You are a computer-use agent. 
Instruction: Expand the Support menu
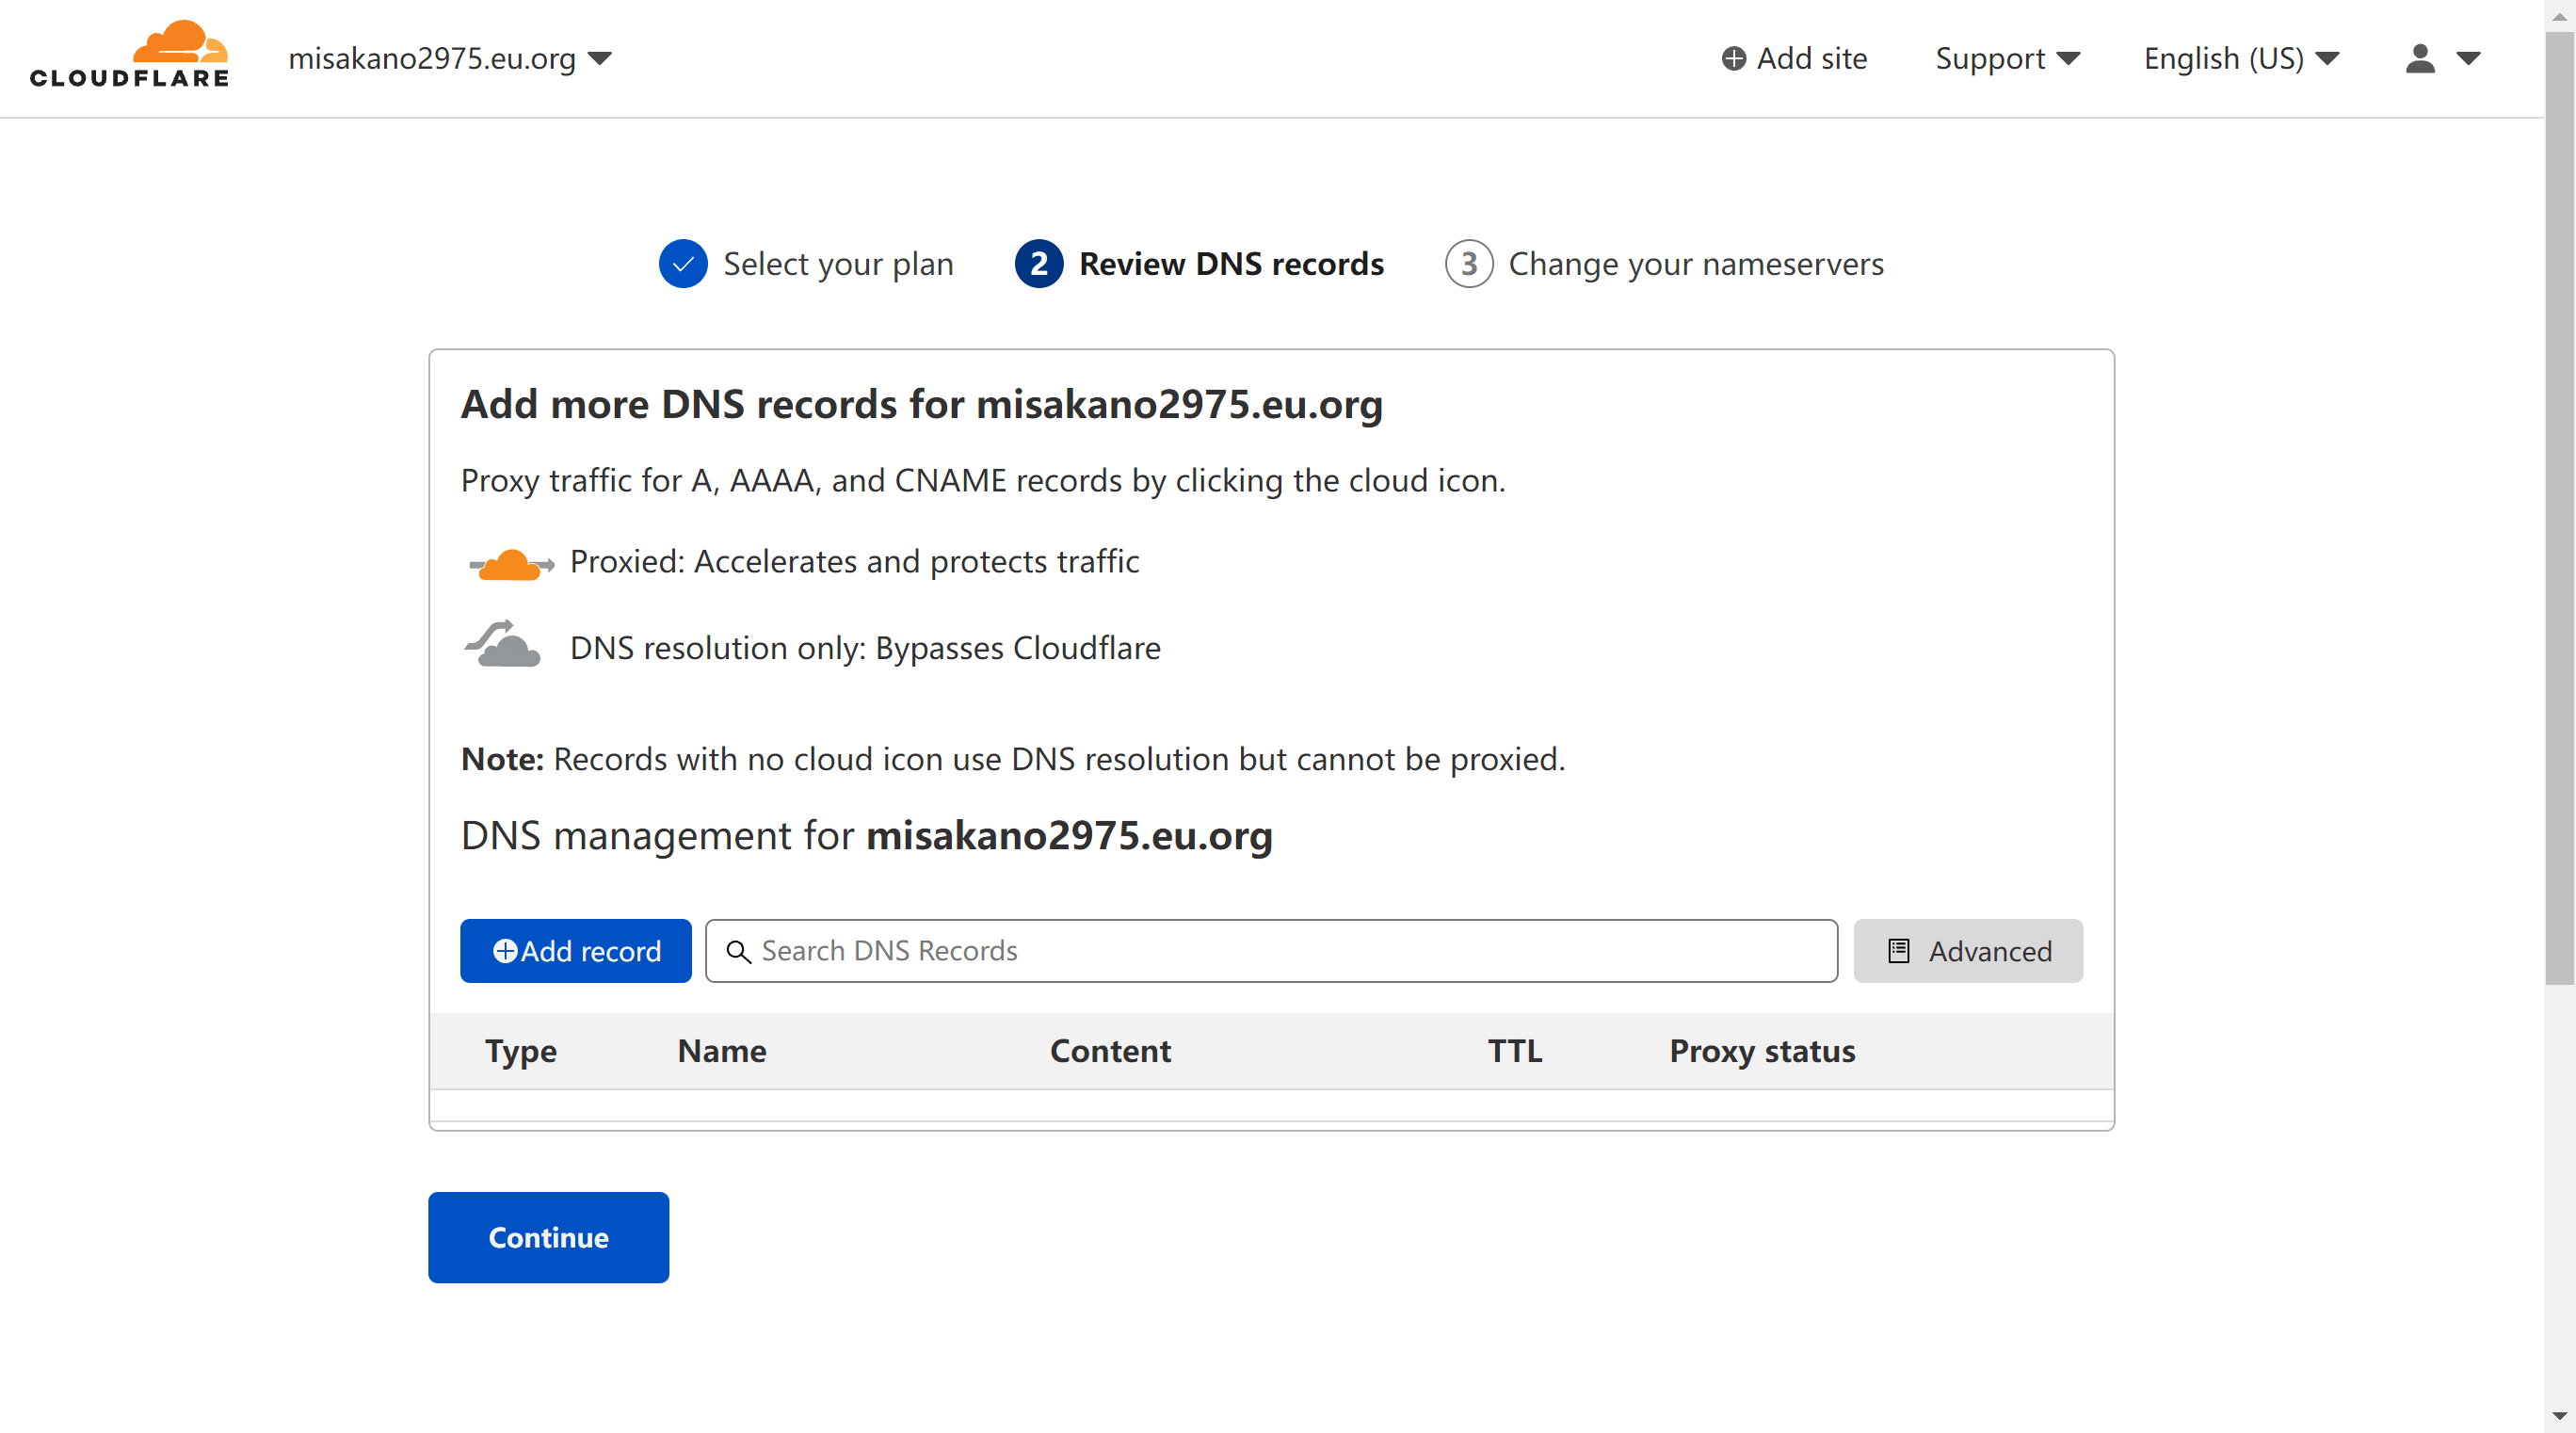[x=2007, y=59]
